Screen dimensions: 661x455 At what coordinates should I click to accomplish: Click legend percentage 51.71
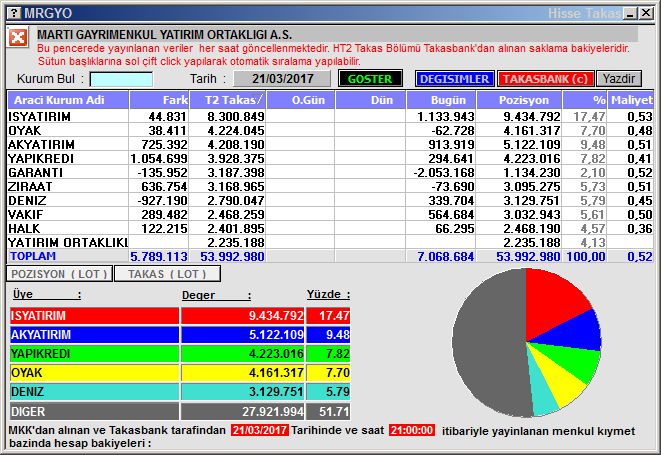334,412
